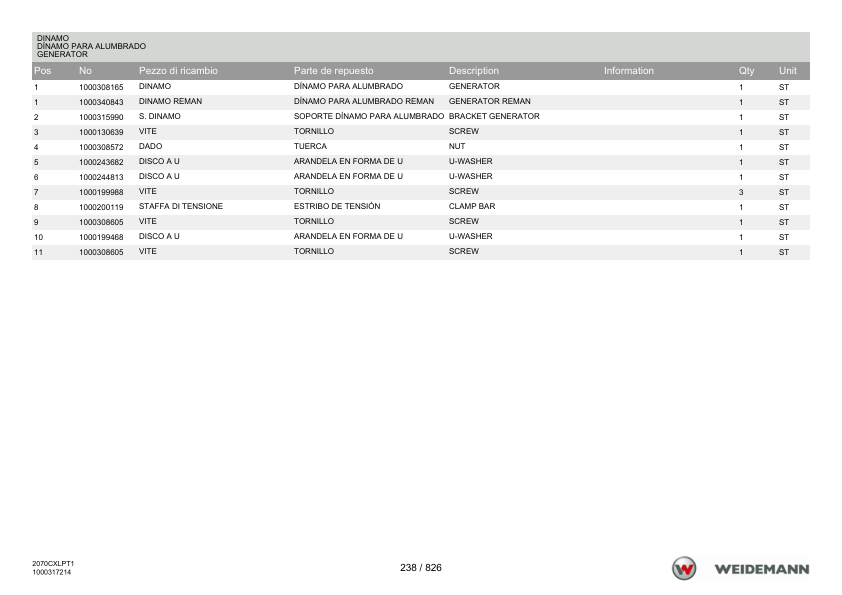Click the Information column header
The image size is (842, 595).
(629, 71)
